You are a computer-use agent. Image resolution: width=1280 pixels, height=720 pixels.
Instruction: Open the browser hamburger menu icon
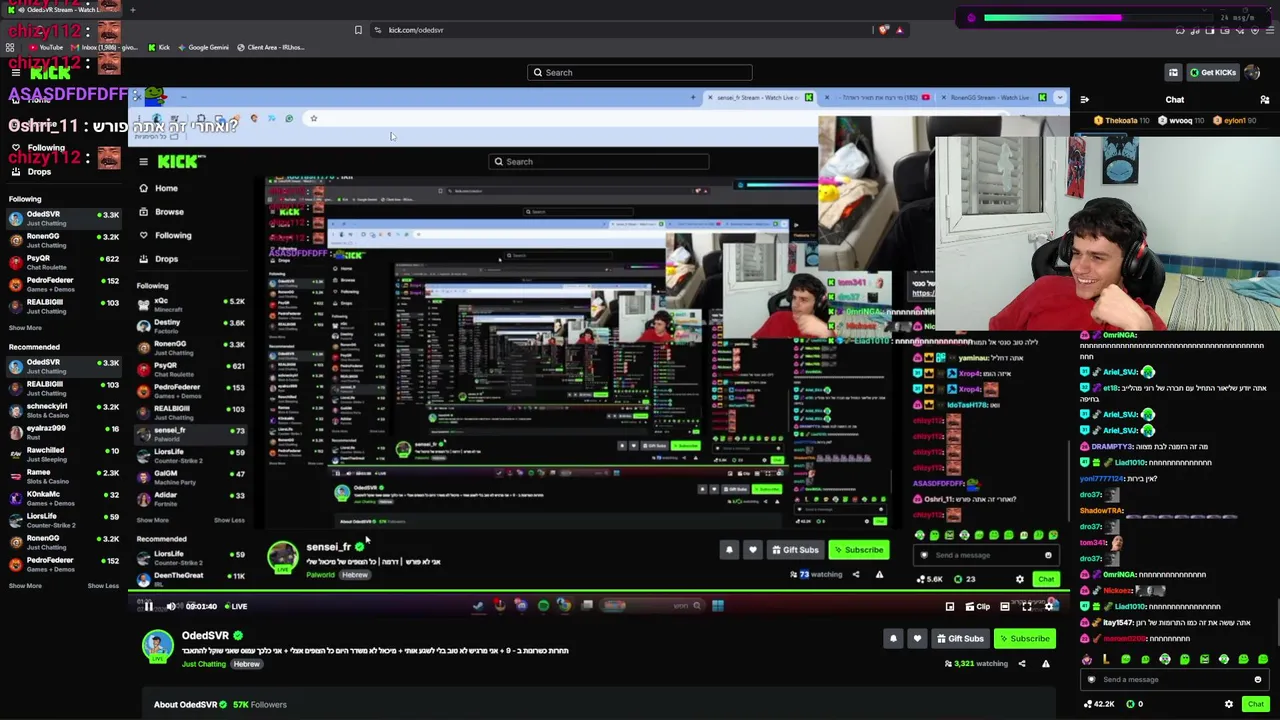pyautogui.click(x=1271, y=31)
